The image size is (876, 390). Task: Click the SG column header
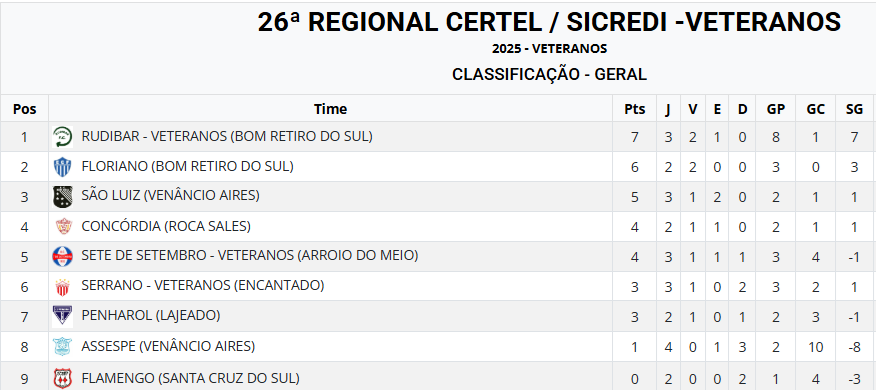coord(854,109)
